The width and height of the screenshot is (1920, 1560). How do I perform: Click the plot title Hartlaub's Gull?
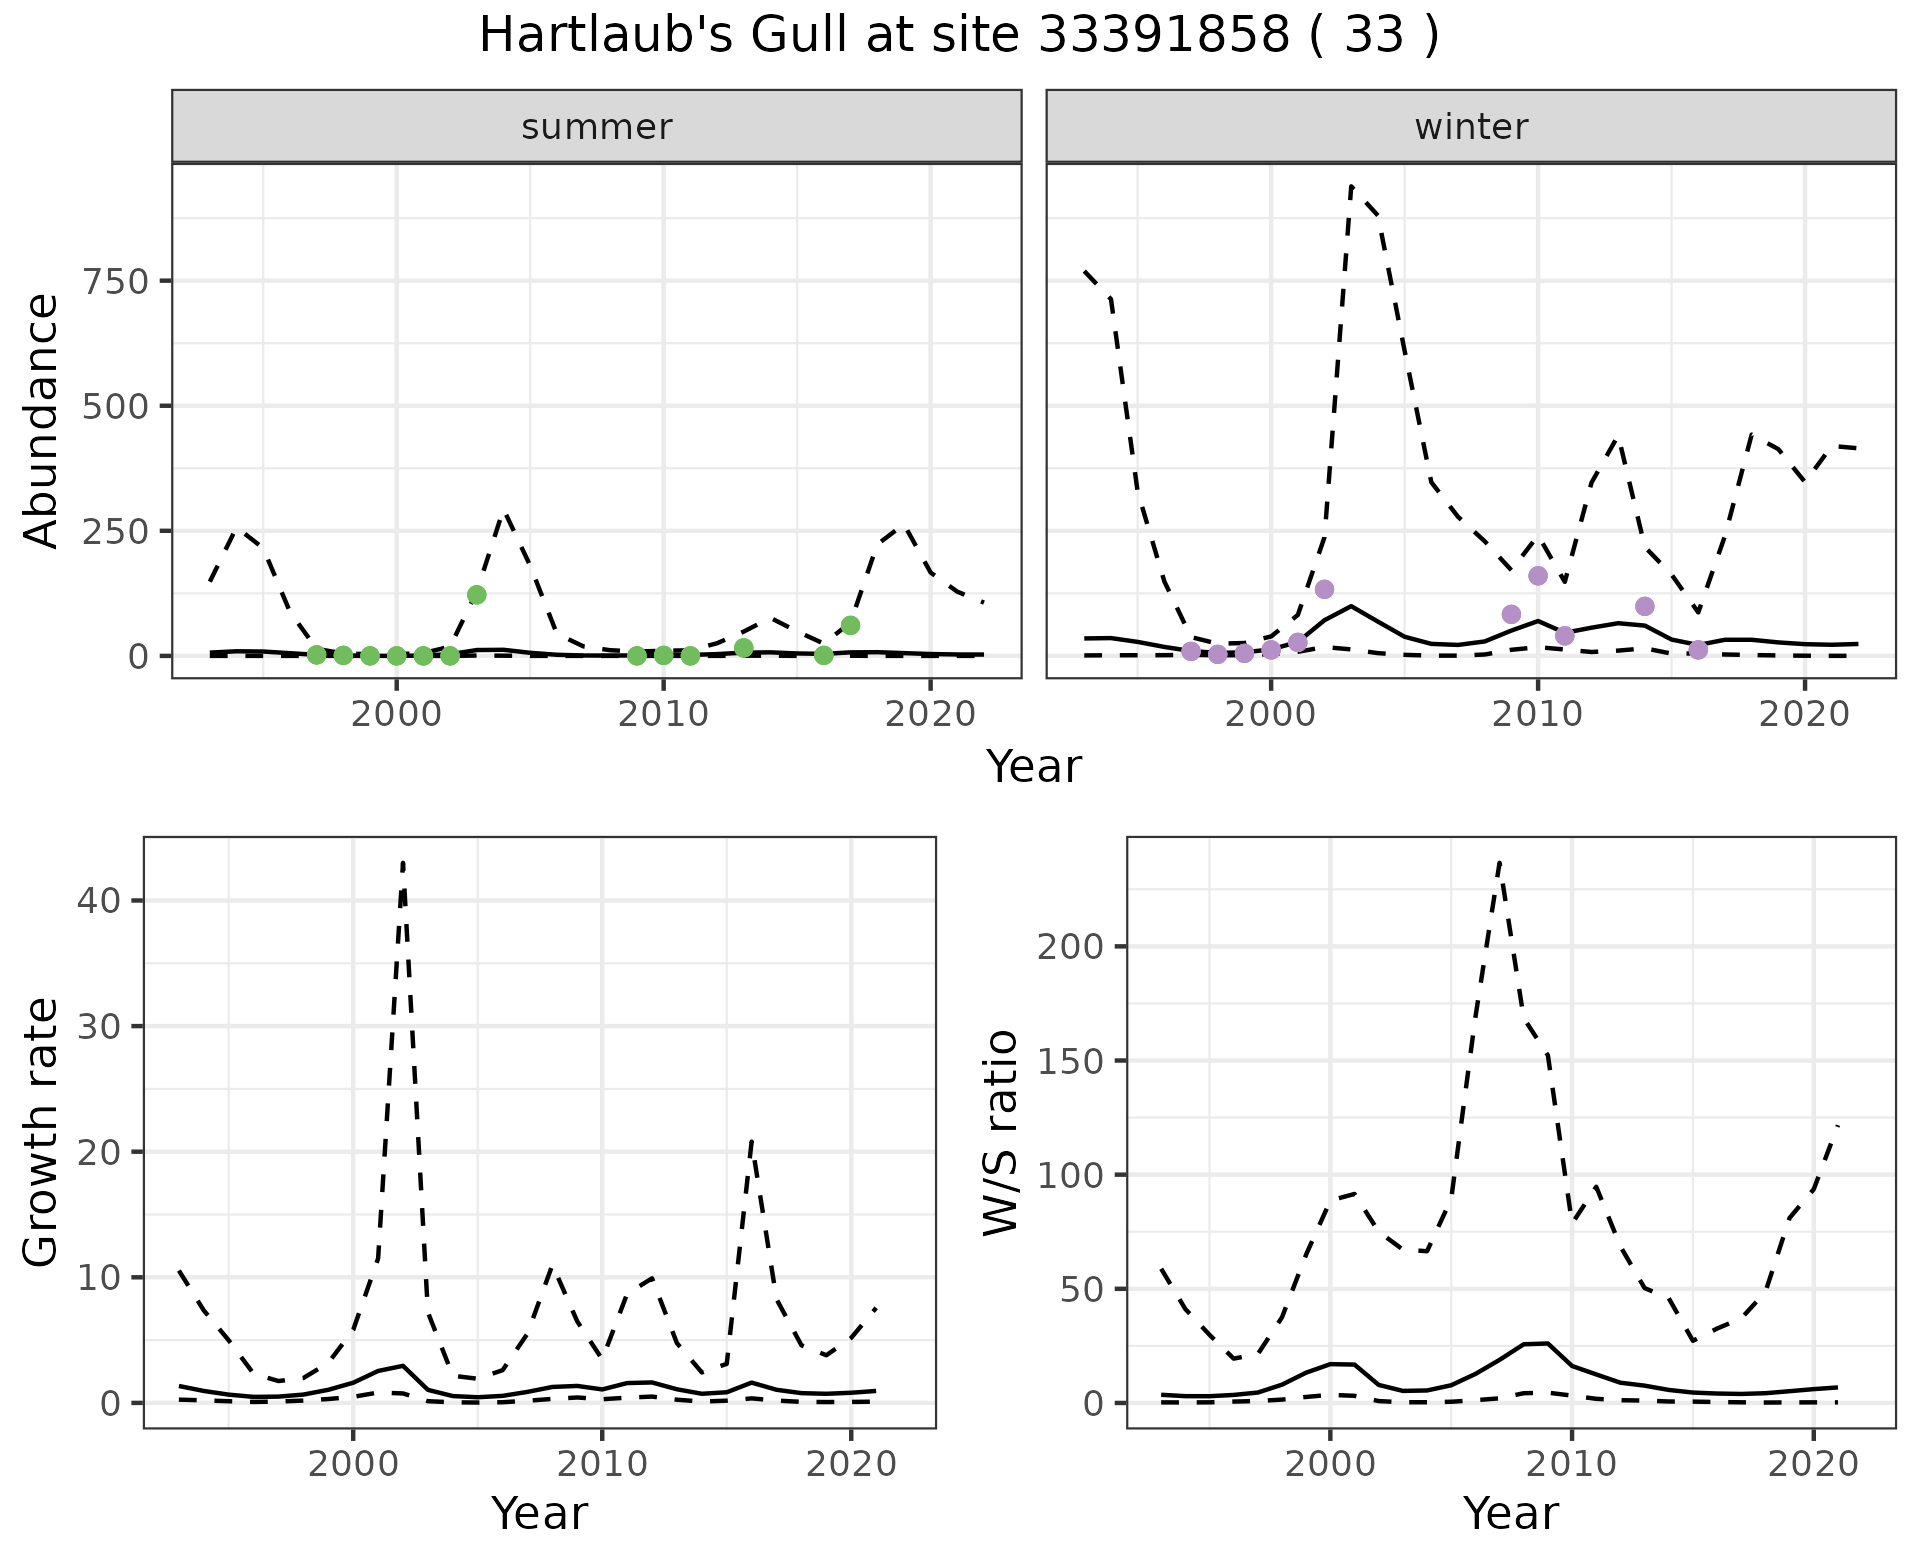(959, 36)
